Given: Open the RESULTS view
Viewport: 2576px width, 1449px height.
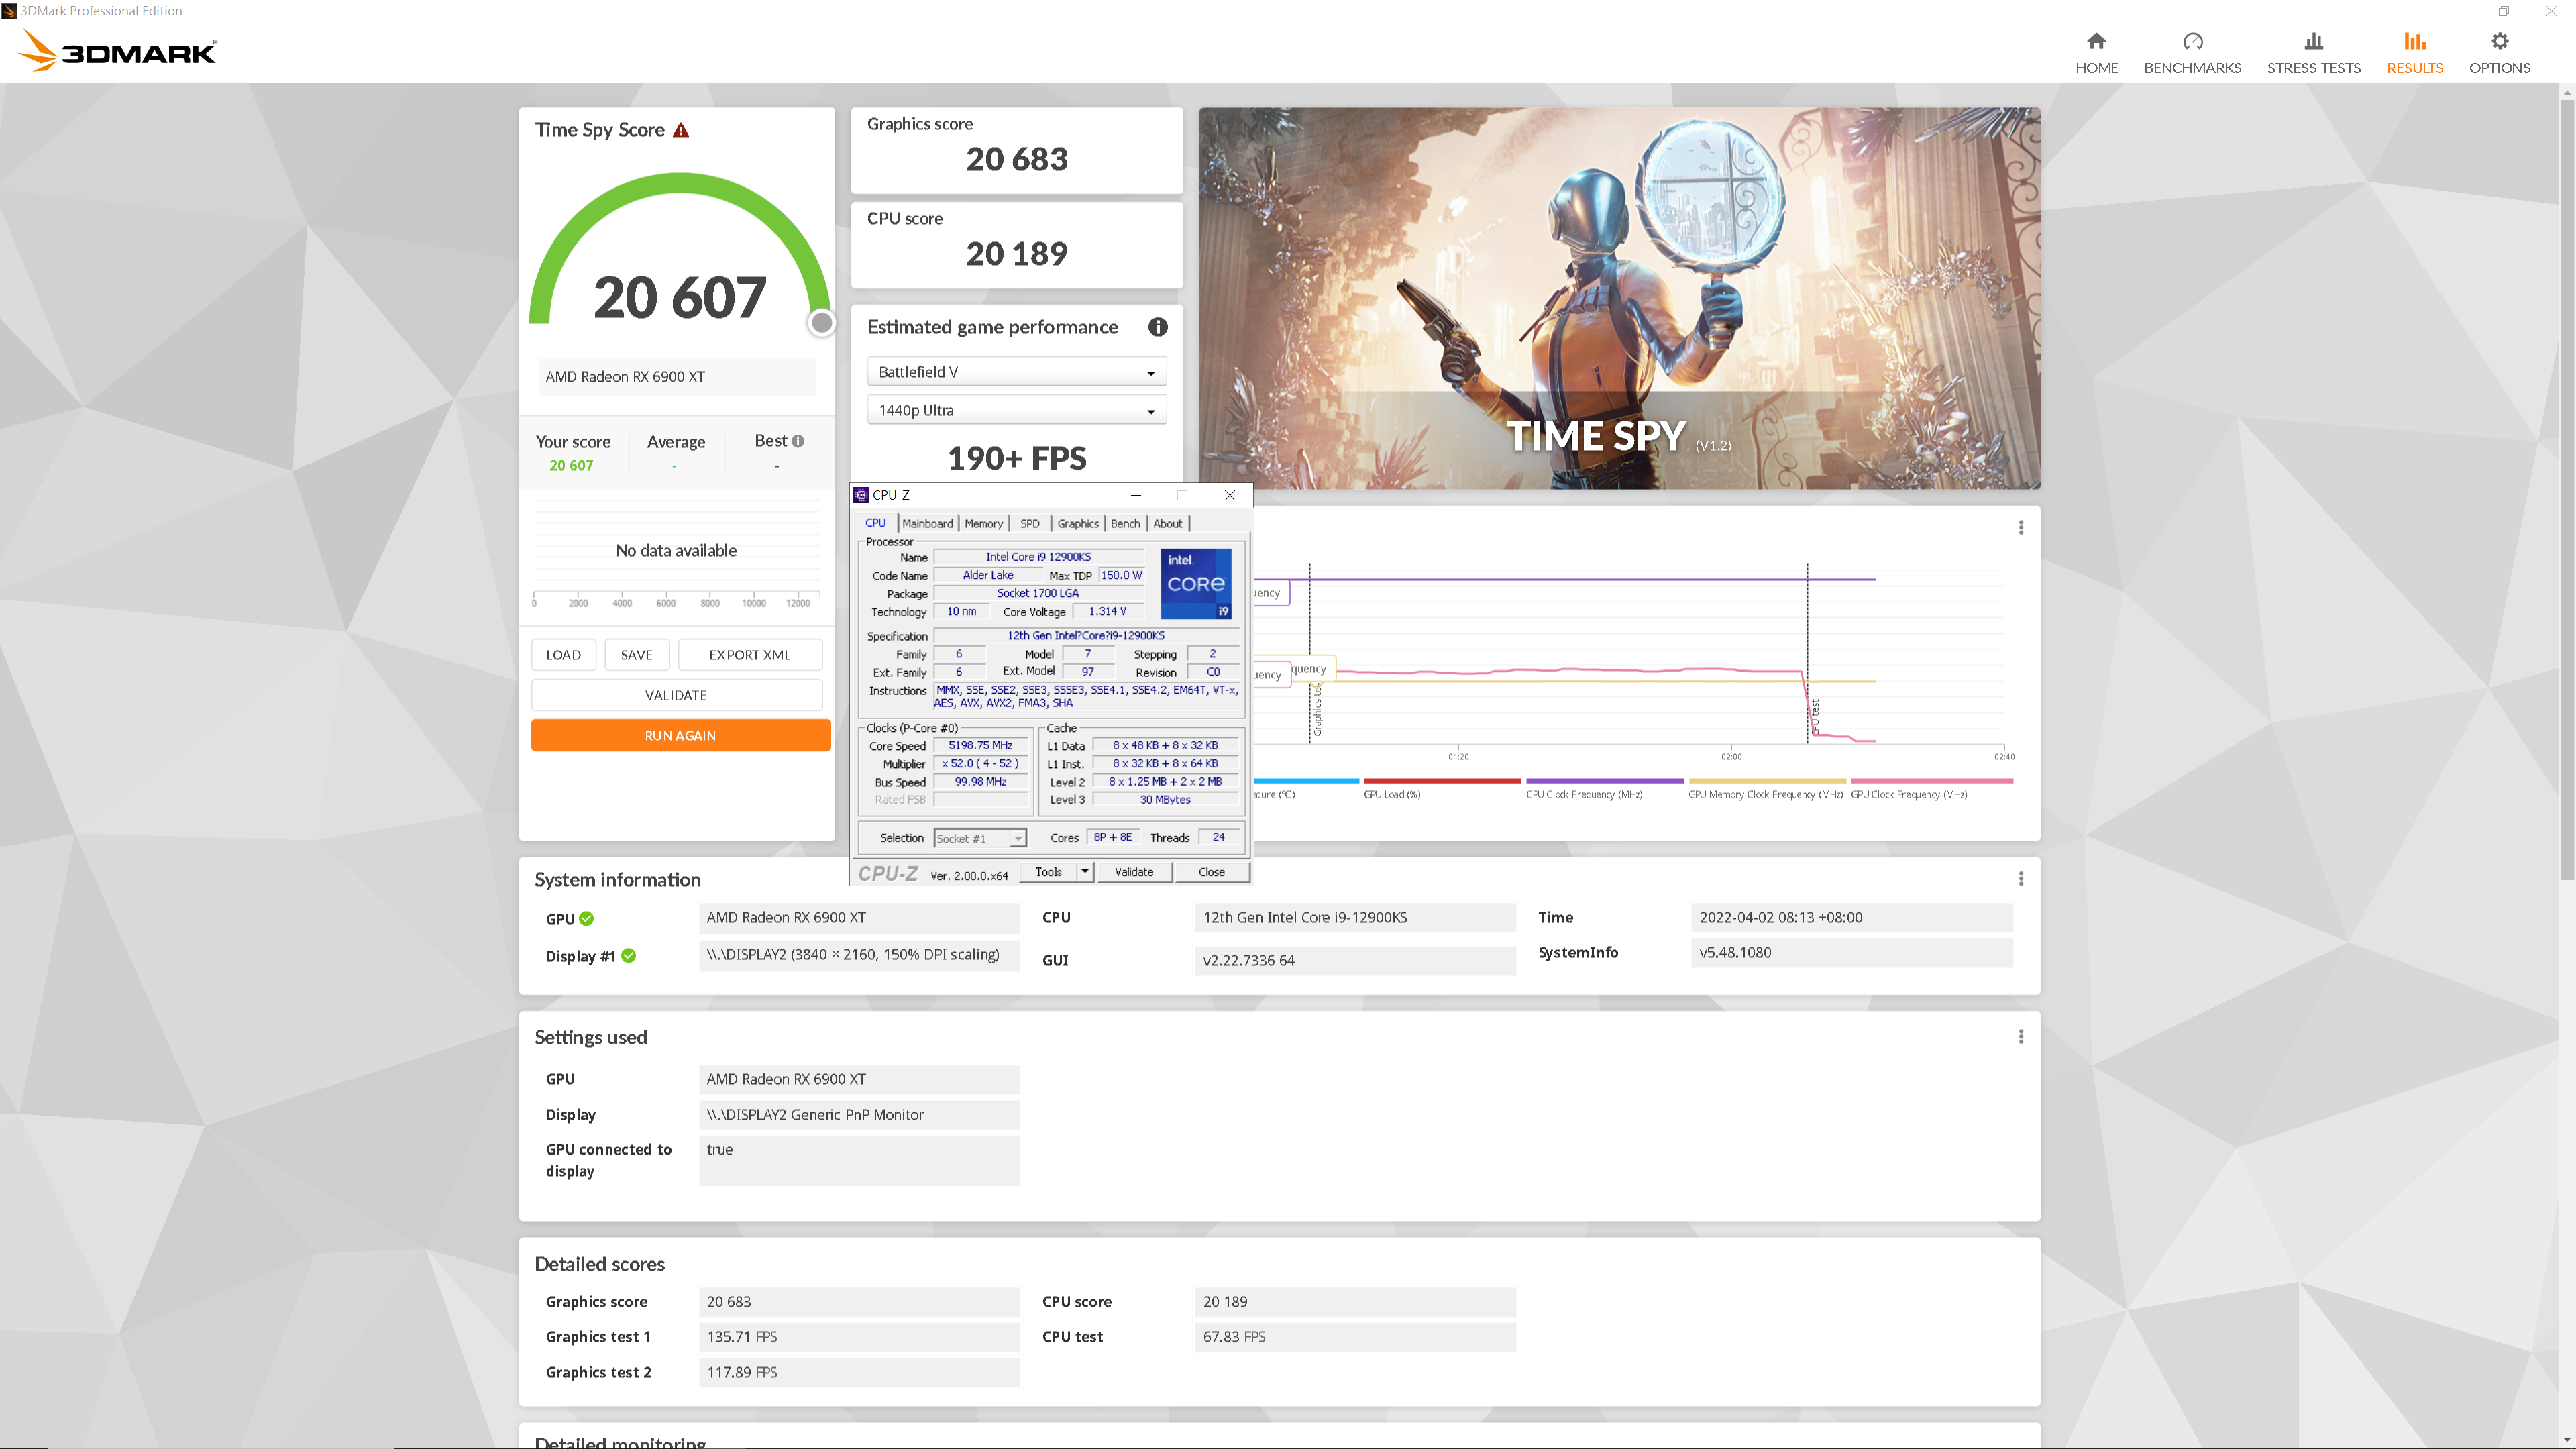Looking at the screenshot, I should (x=2414, y=53).
